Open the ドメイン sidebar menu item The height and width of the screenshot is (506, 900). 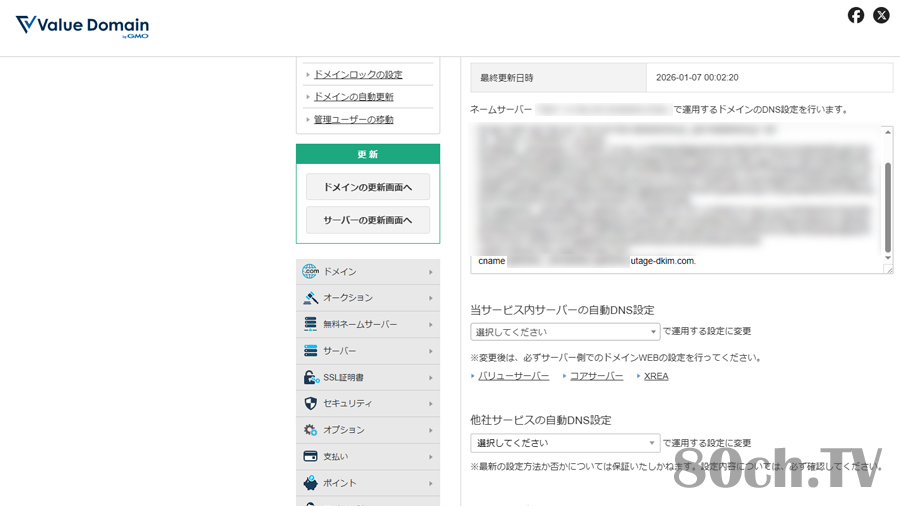coord(368,271)
